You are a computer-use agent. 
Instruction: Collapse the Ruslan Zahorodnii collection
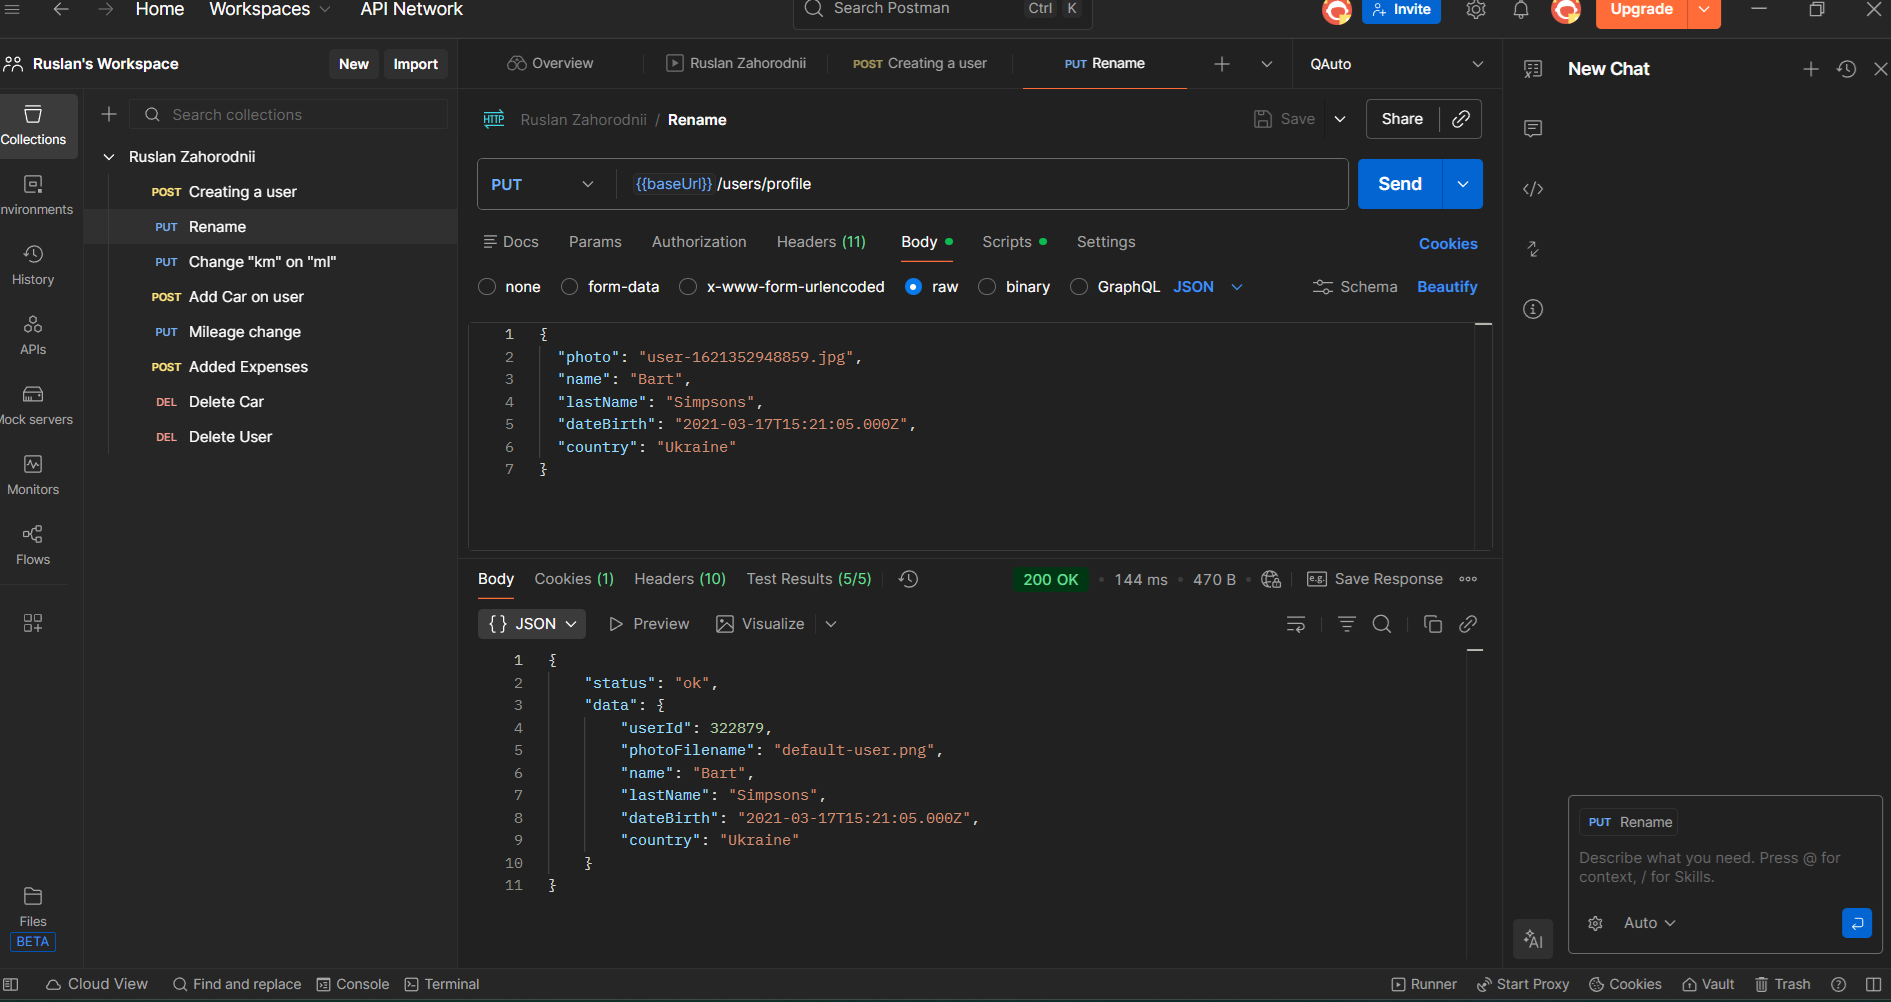coord(109,157)
